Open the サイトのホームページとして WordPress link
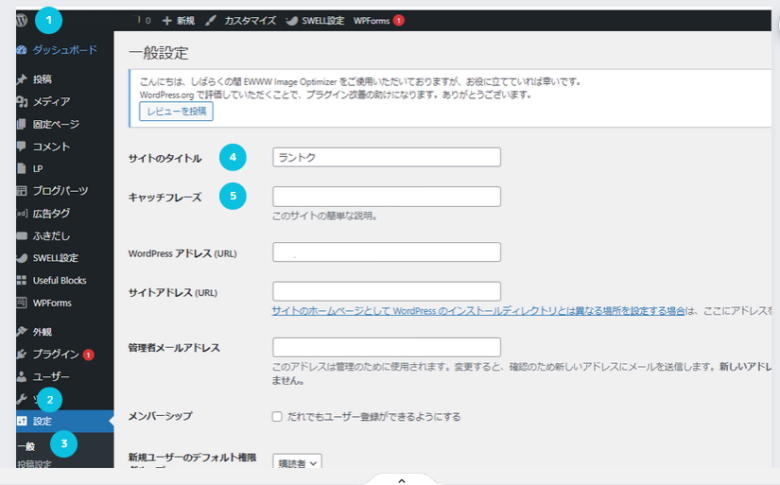Screen dimensions: 780x485 pos(478,311)
